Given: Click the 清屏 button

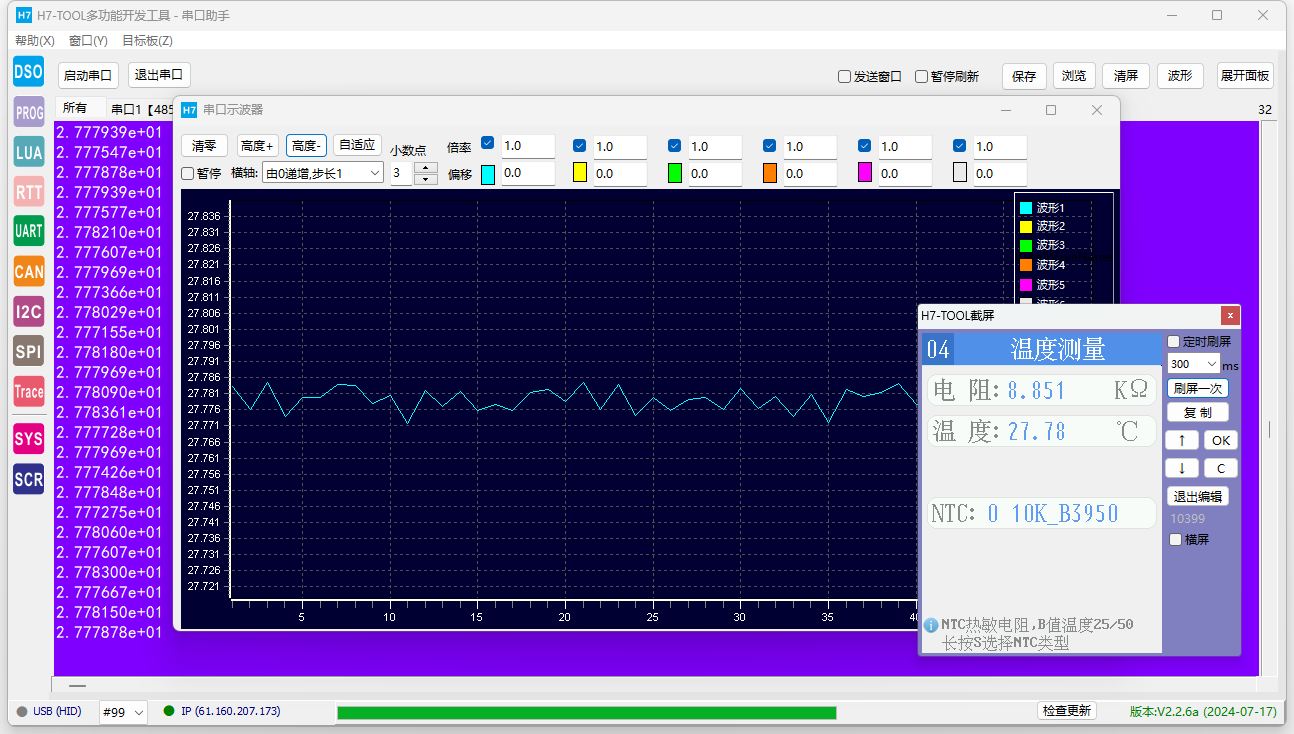Looking at the screenshot, I should [x=1126, y=76].
